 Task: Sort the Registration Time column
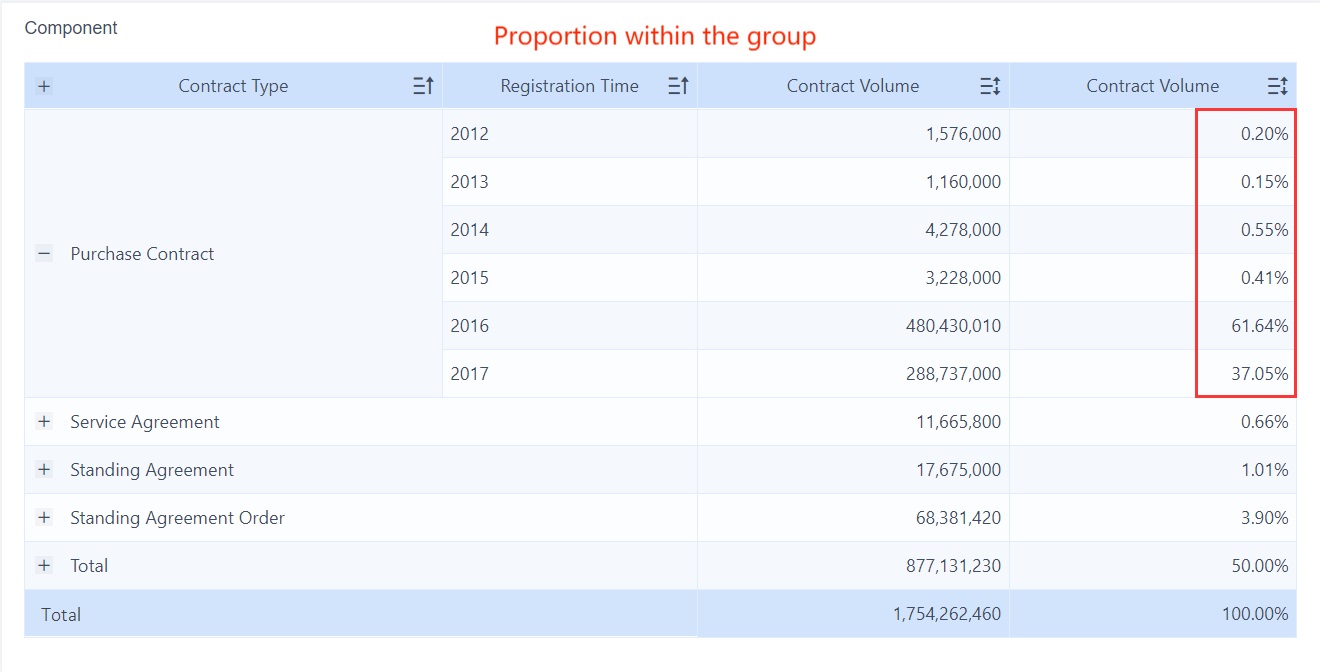pyautogui.click(x=678, y=86)
